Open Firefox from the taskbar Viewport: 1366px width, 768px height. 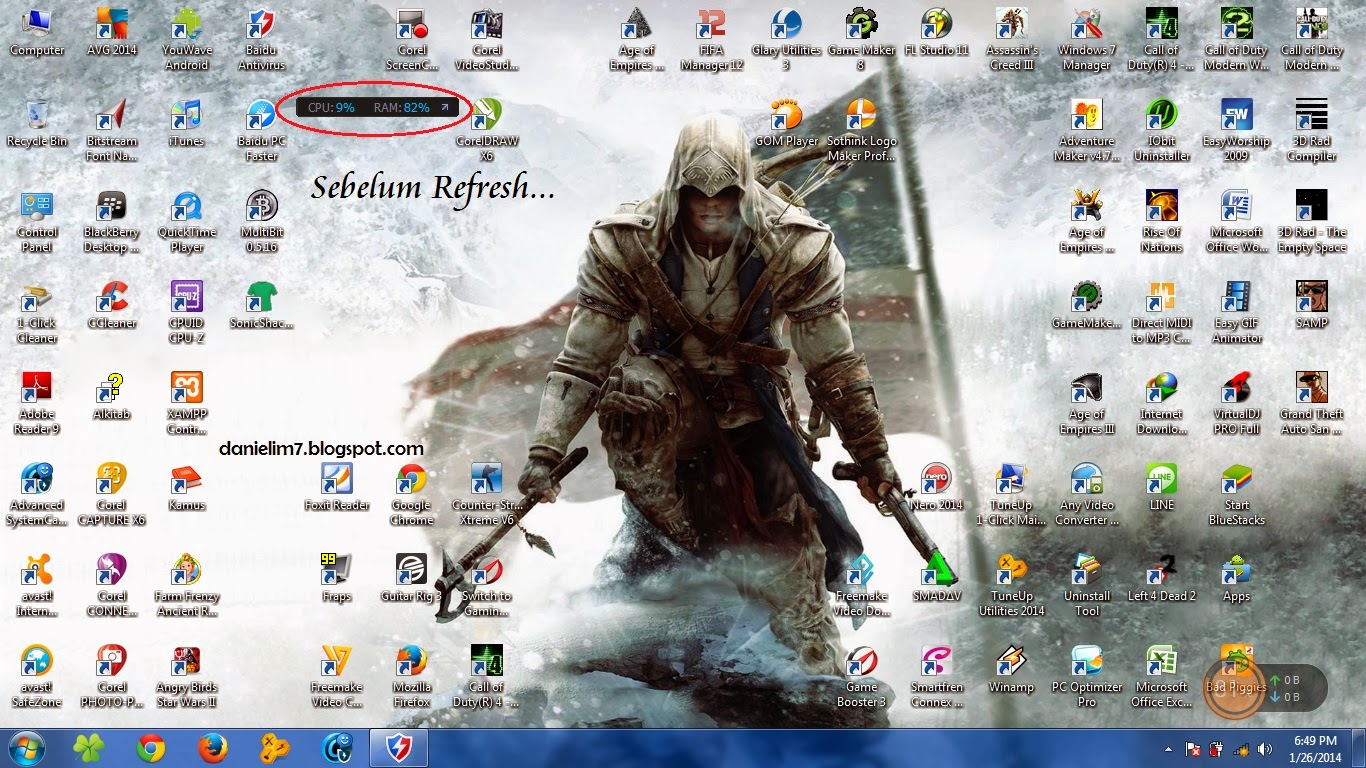(x=212, y=748)
